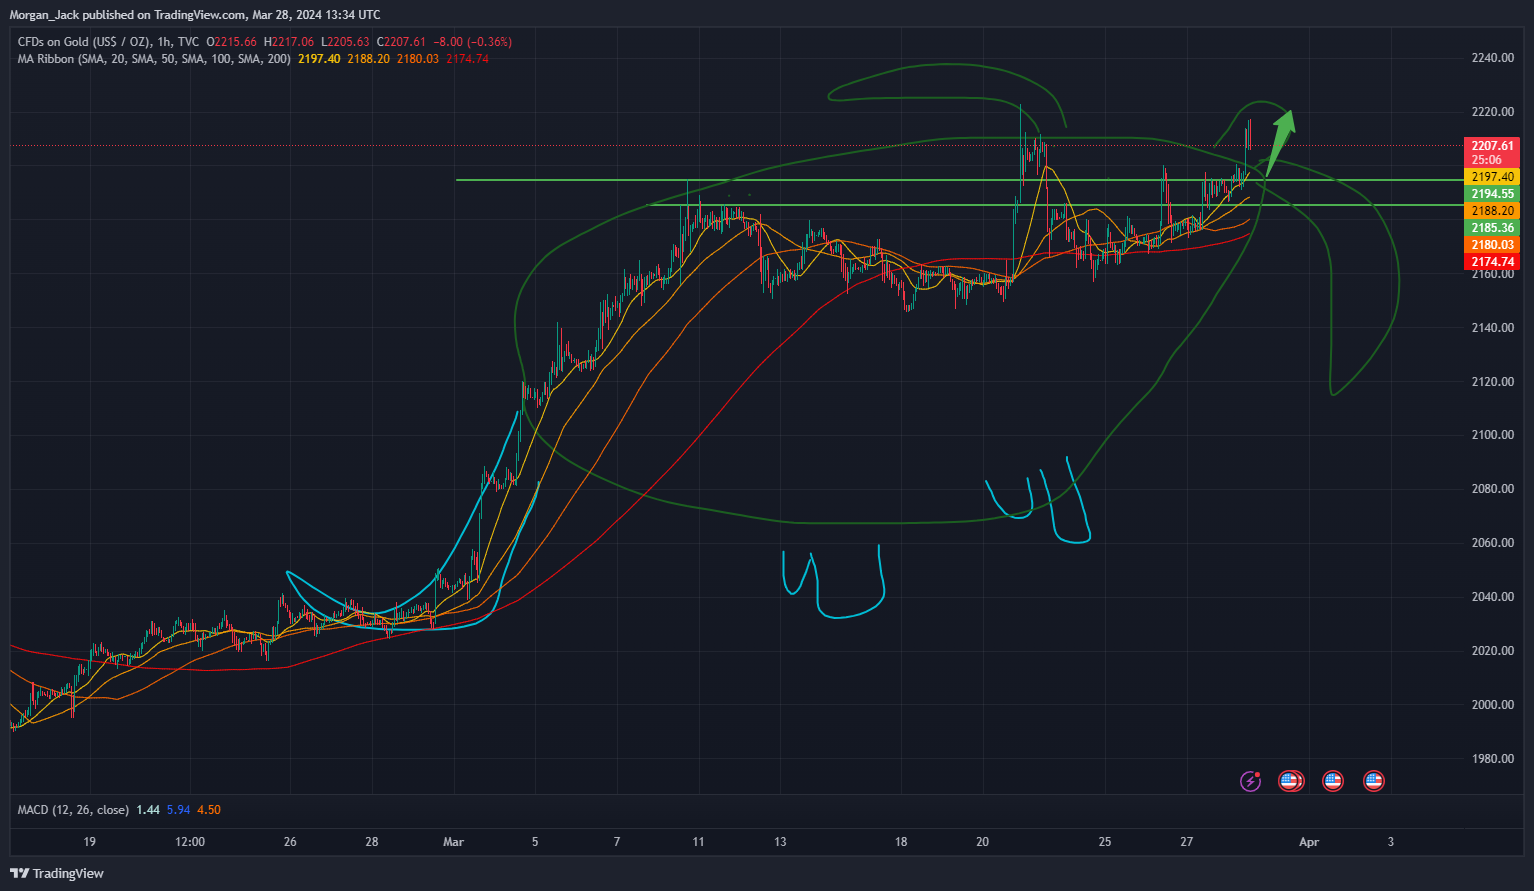Click the 19 date label on time axis
Image resolution: width=1534 pixels, height=891 pixels.
coord(89,842)
